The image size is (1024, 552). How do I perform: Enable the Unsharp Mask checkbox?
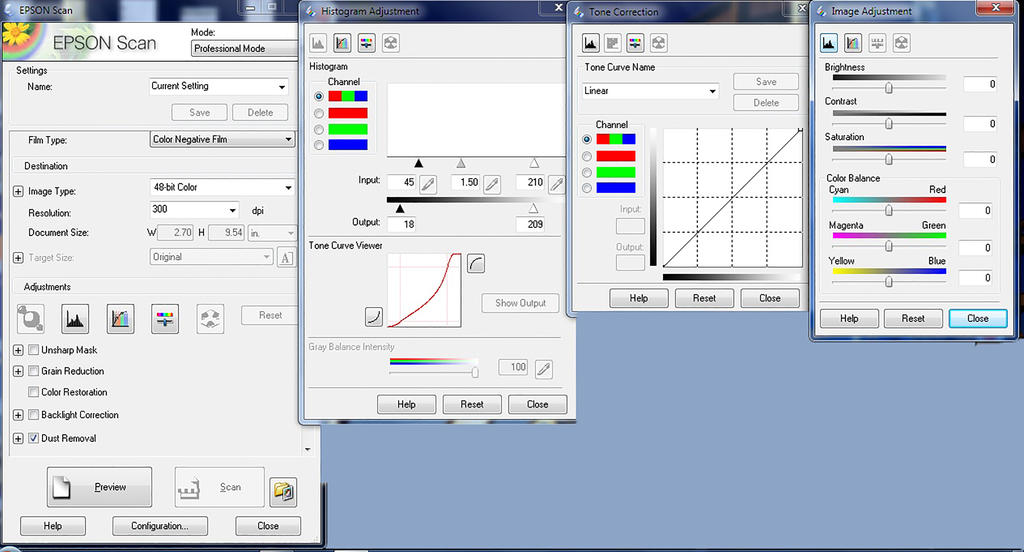tap(34, 350)
